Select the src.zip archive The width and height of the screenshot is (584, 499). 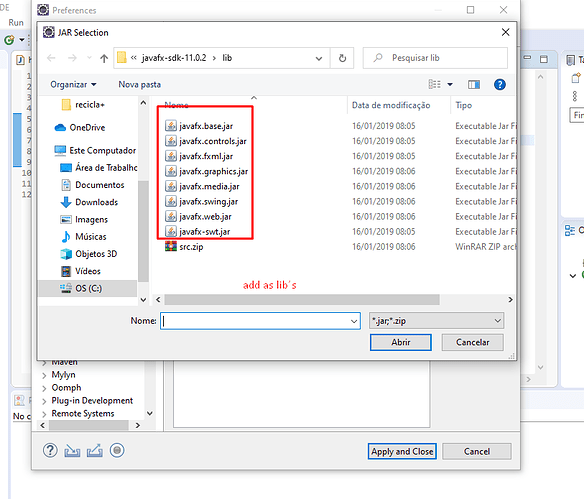click(x=184, y=247)
